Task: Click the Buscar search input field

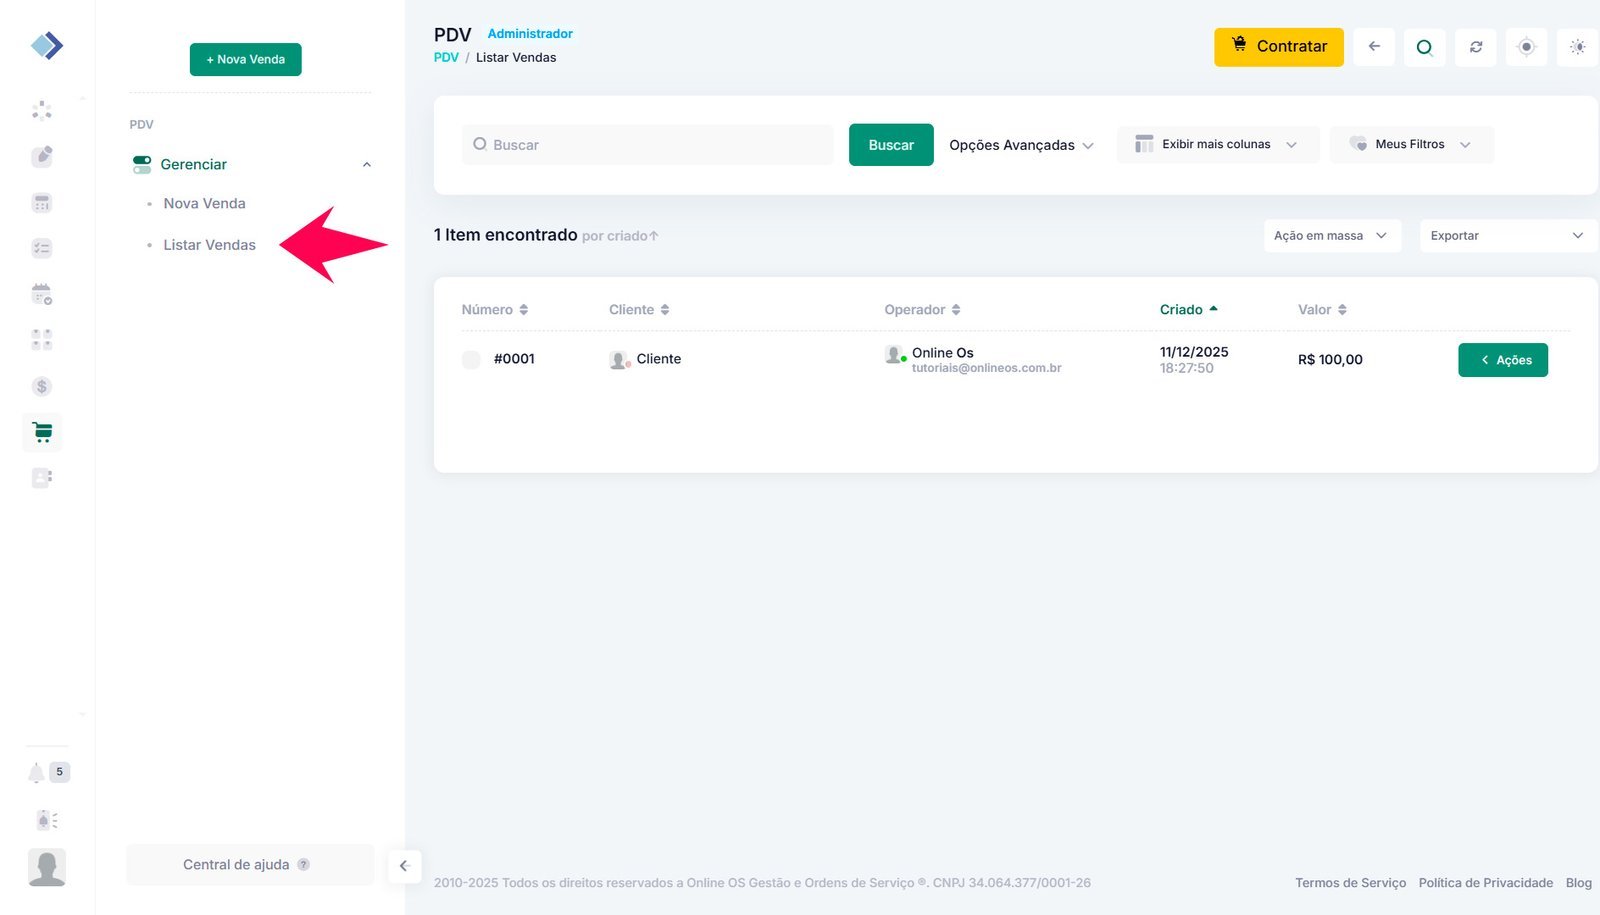Action: click(x=650, y=145)
